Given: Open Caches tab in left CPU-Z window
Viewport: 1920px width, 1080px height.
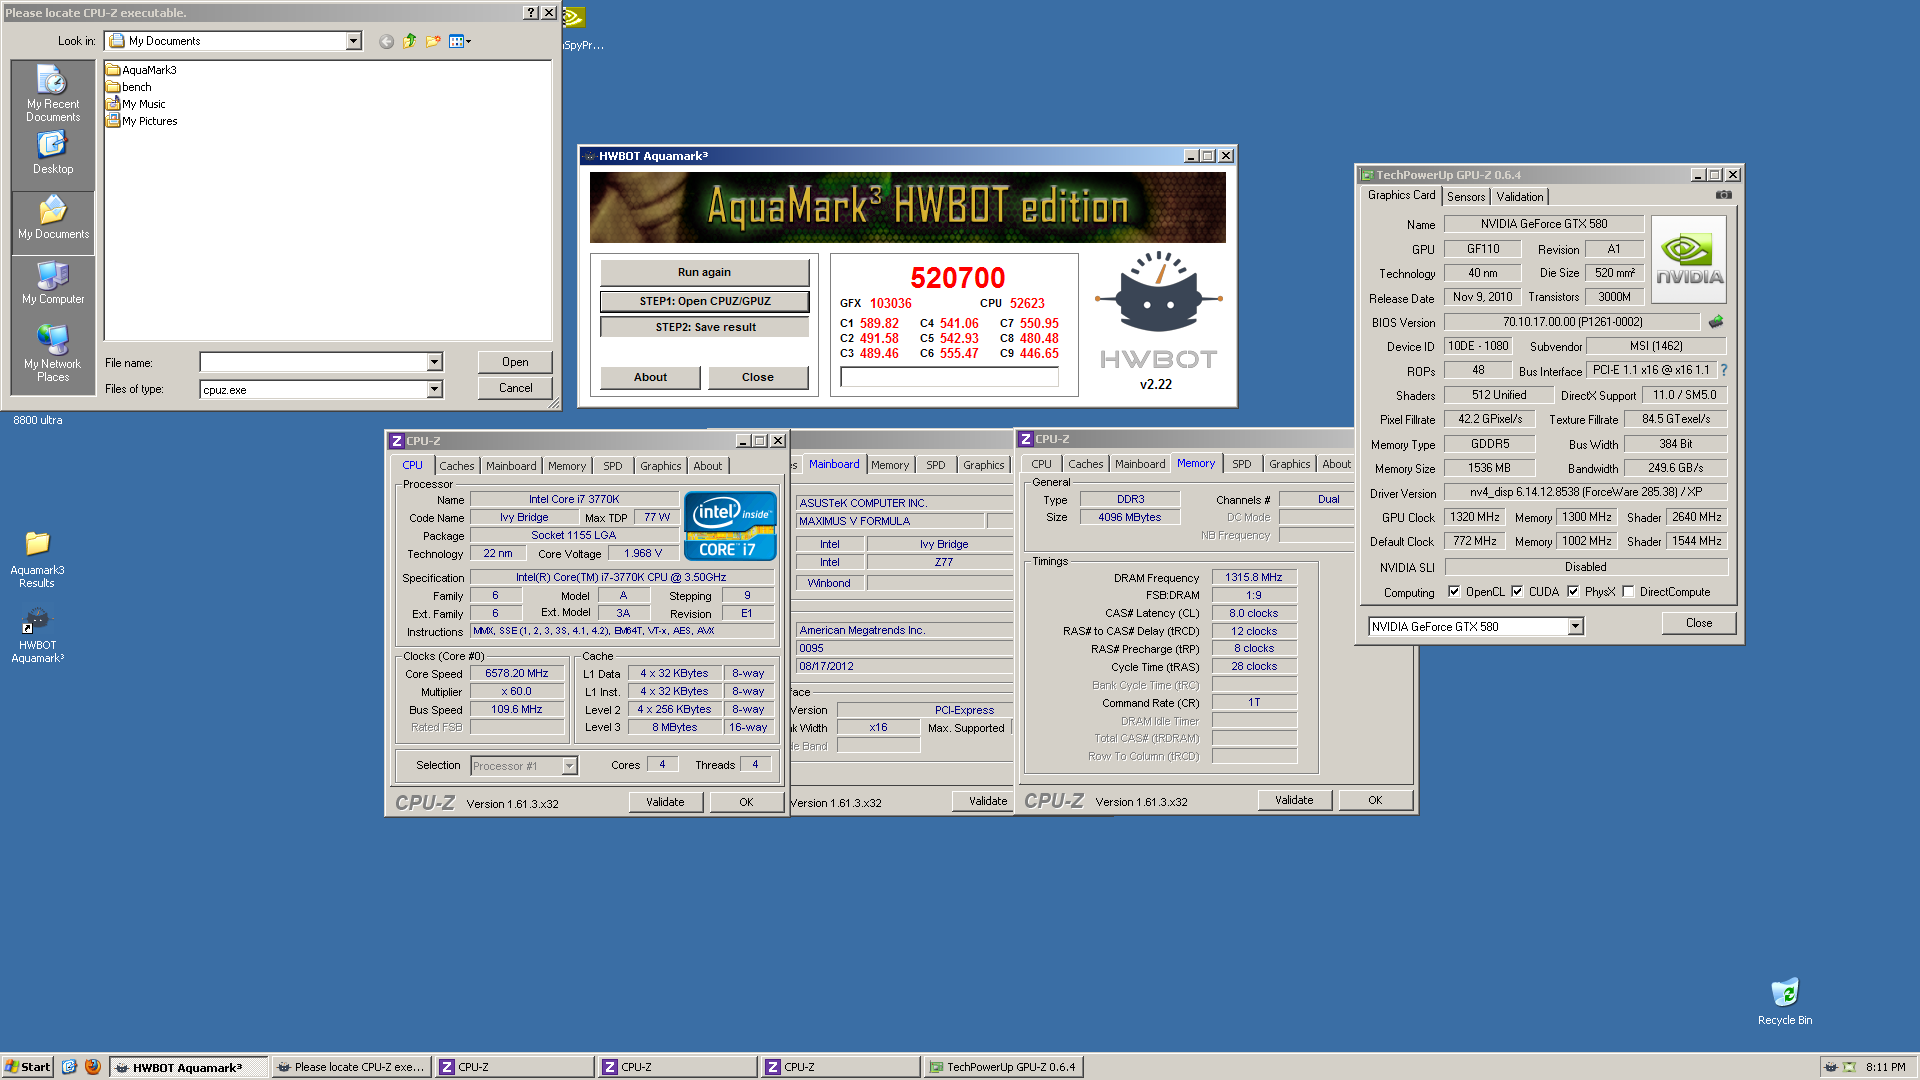Looking at the screenshot, I should coord(457,466).
